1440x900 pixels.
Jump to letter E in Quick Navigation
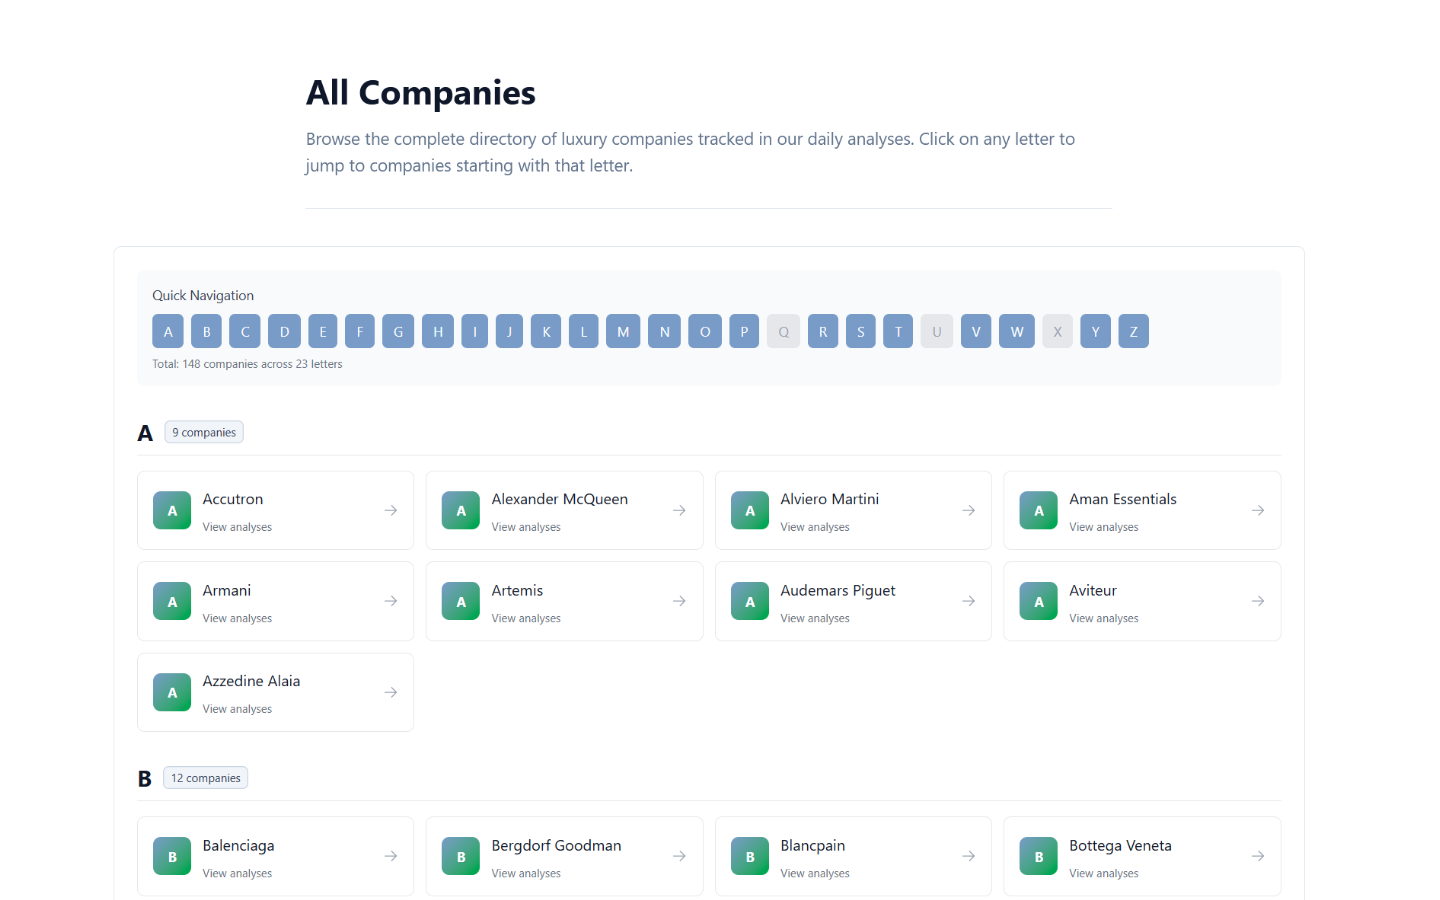tap(323, 331)
